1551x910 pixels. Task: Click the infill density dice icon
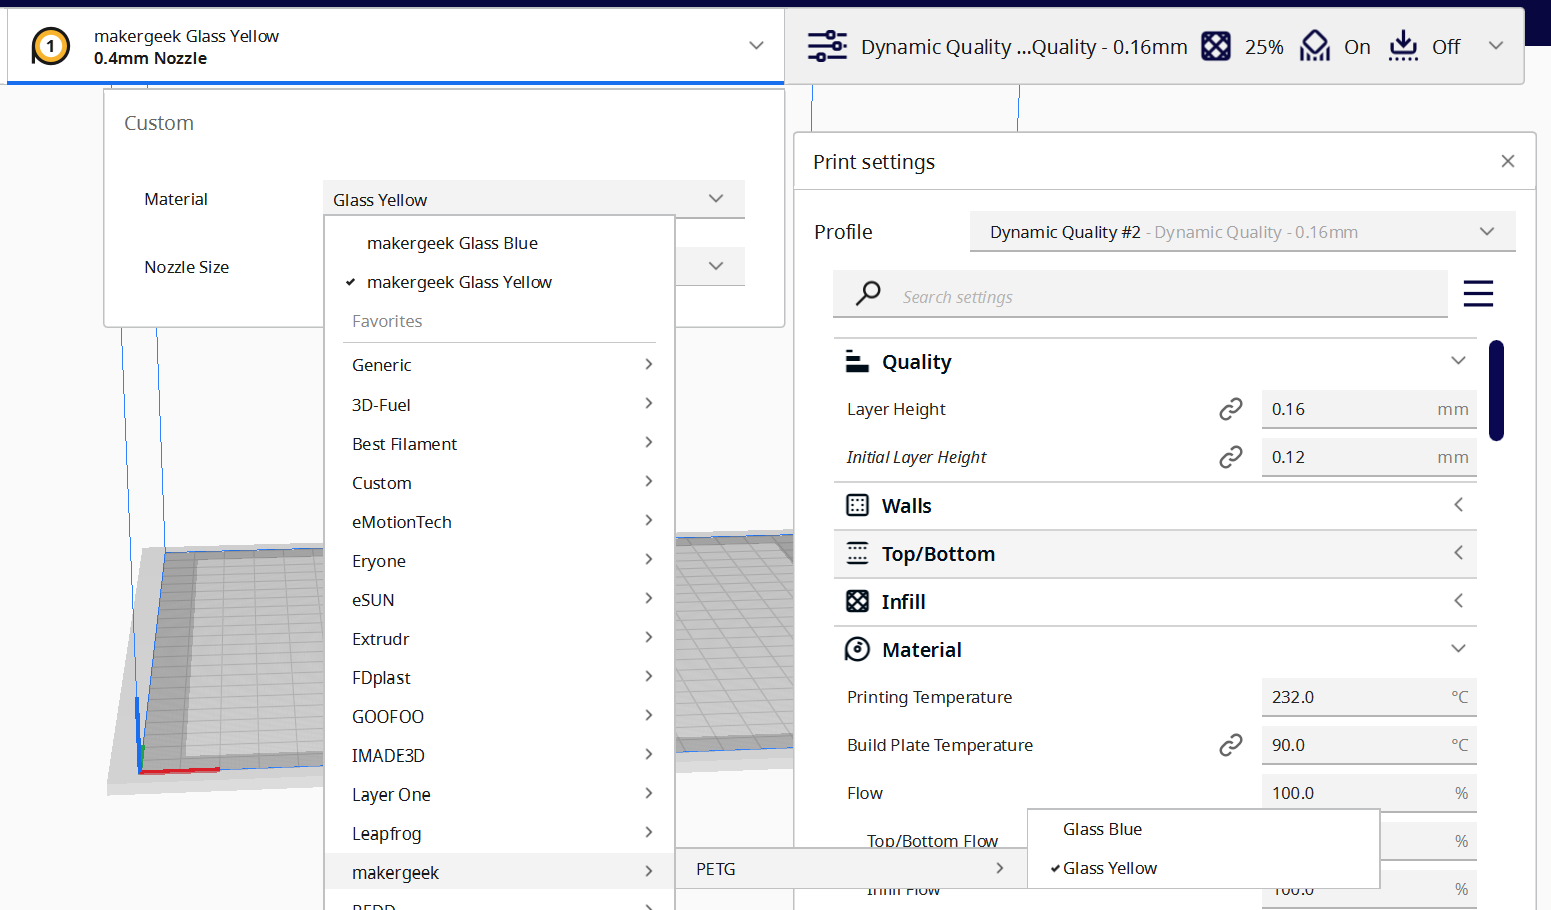pyautogui.click(x=1216, y=46)
